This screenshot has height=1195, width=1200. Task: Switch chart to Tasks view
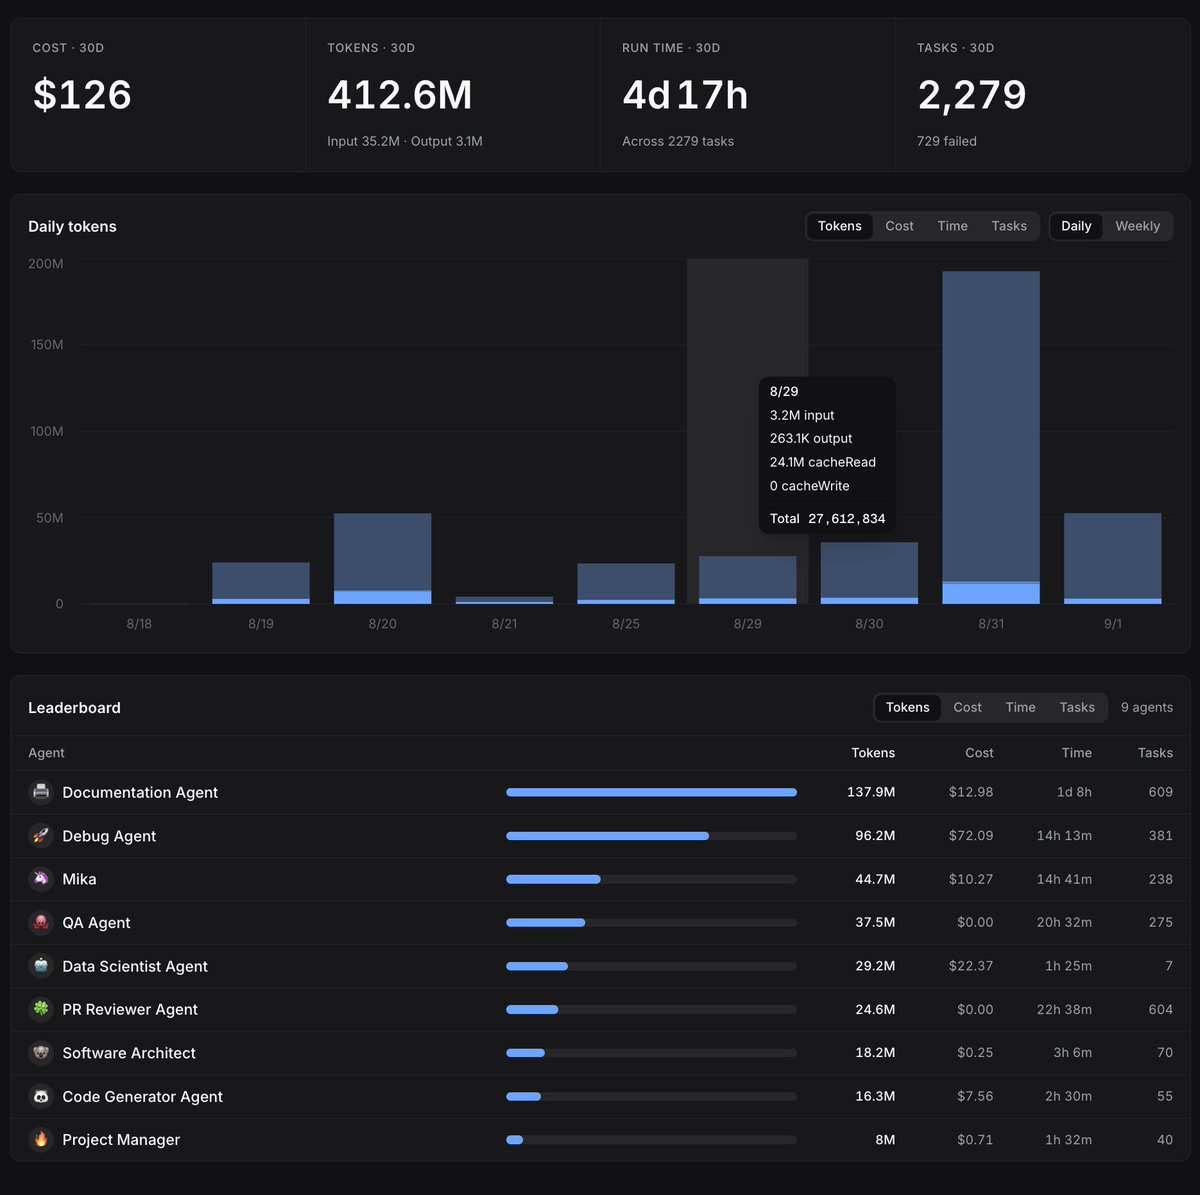point(1009,226)
